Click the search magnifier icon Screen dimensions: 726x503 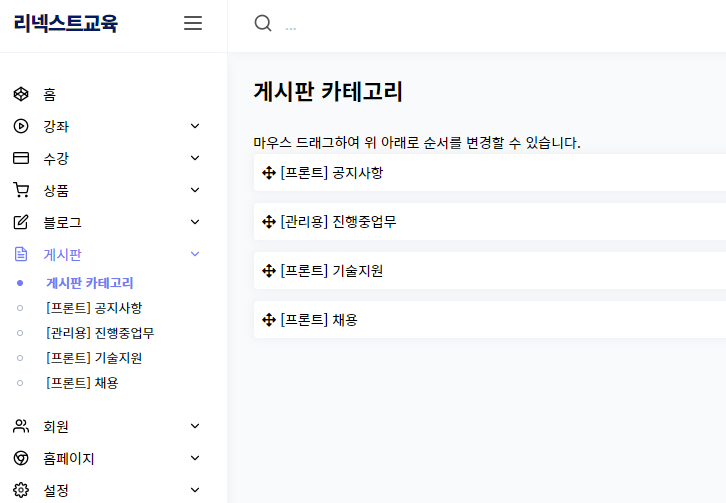[263, 23]
